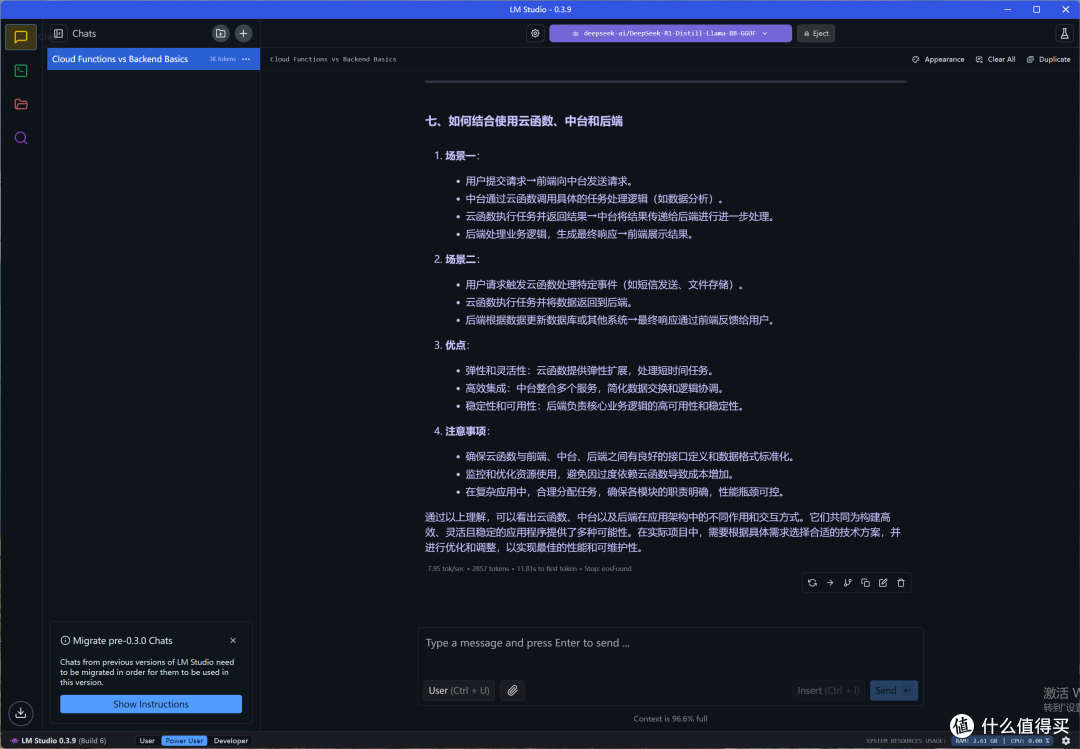Collapse the Chats sidebar panel icon

tap(59, 33)
